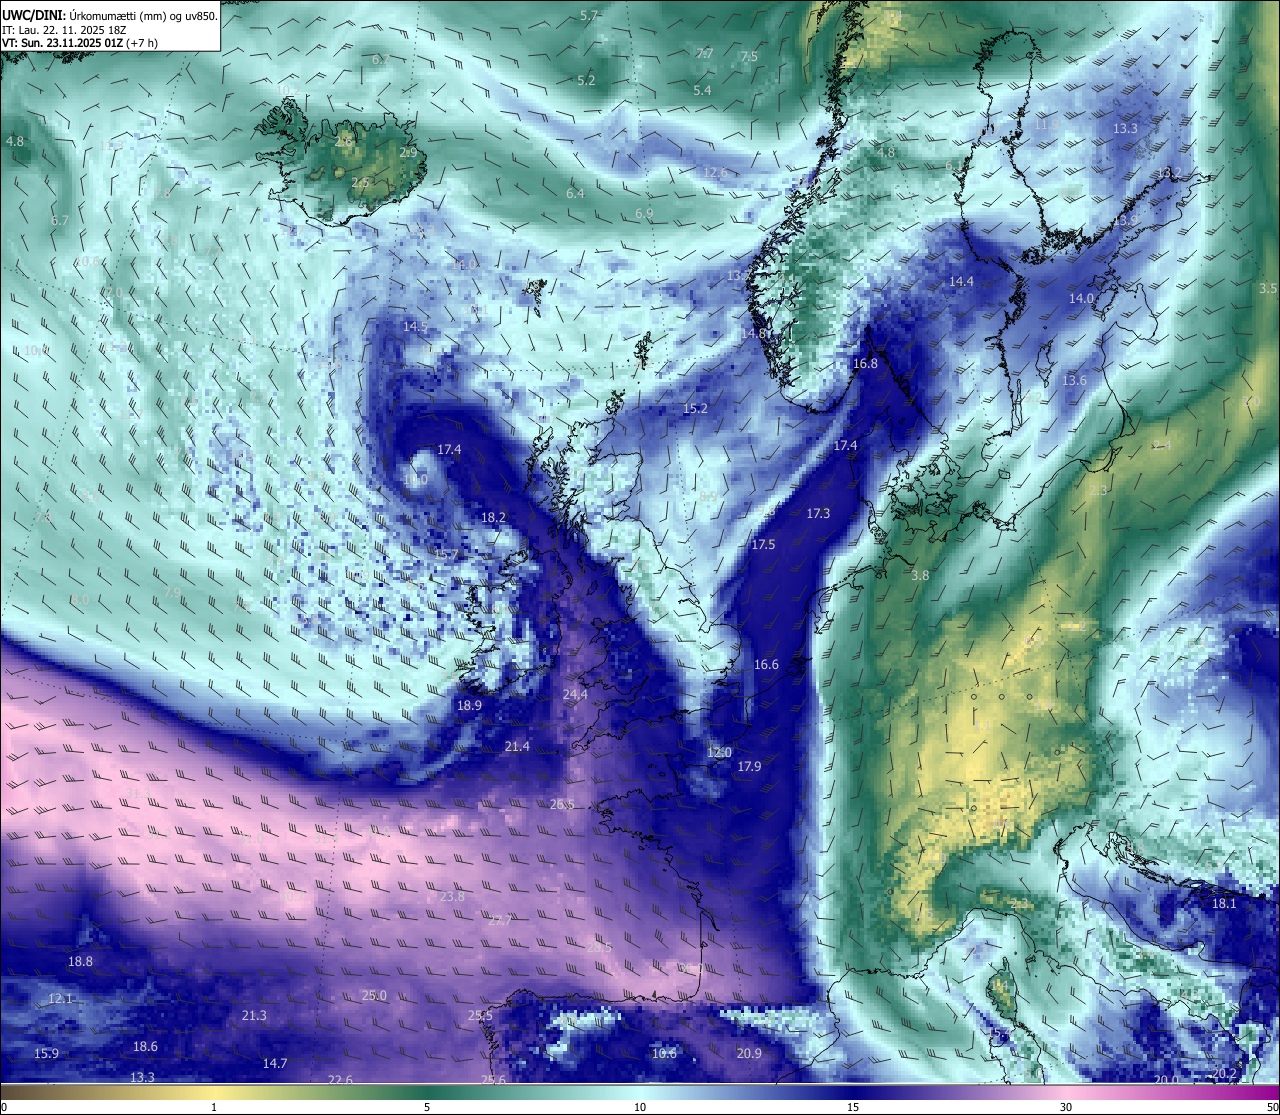Click the 14.4 value label
Viewport: 1280px width, 1115px height.
point(961,281)
